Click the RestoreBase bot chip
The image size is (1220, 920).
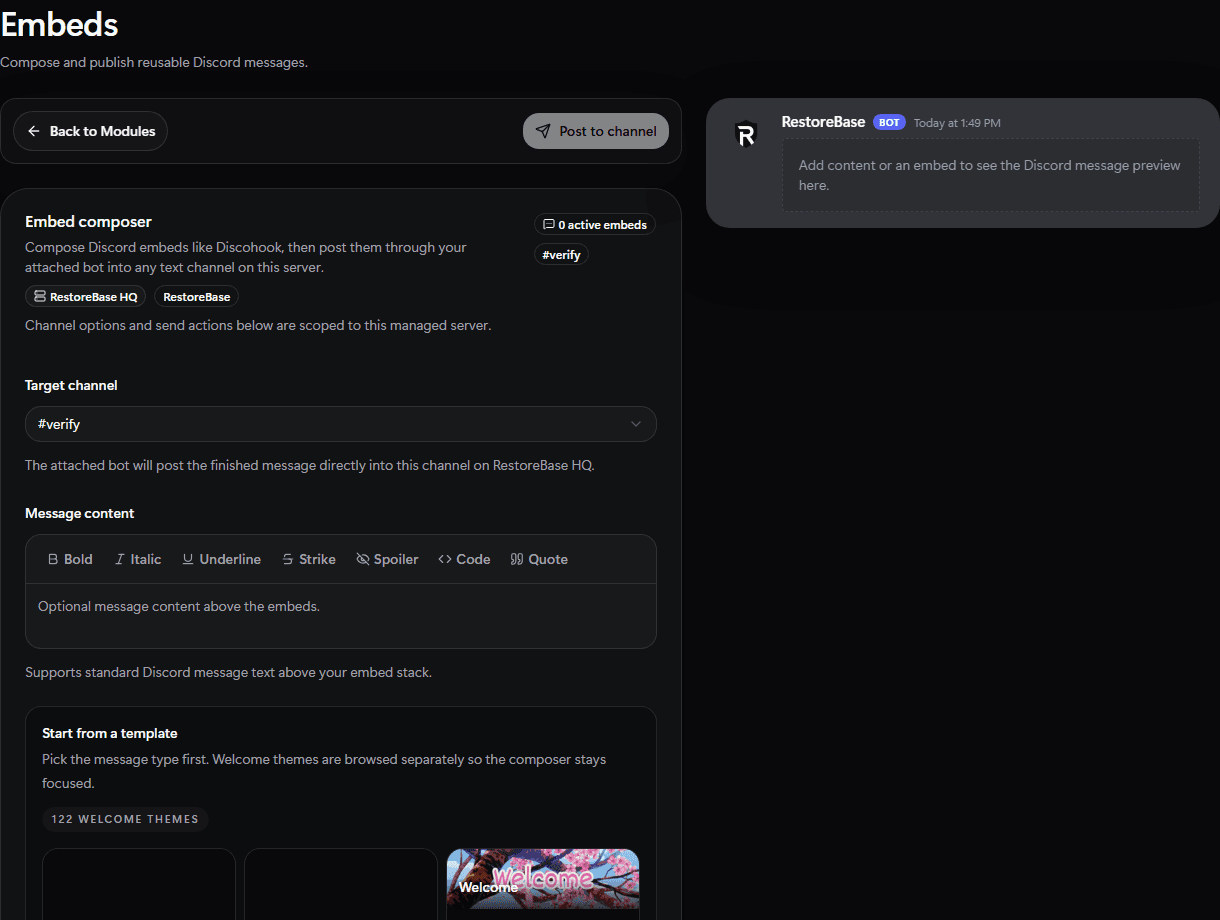point(196,297)
